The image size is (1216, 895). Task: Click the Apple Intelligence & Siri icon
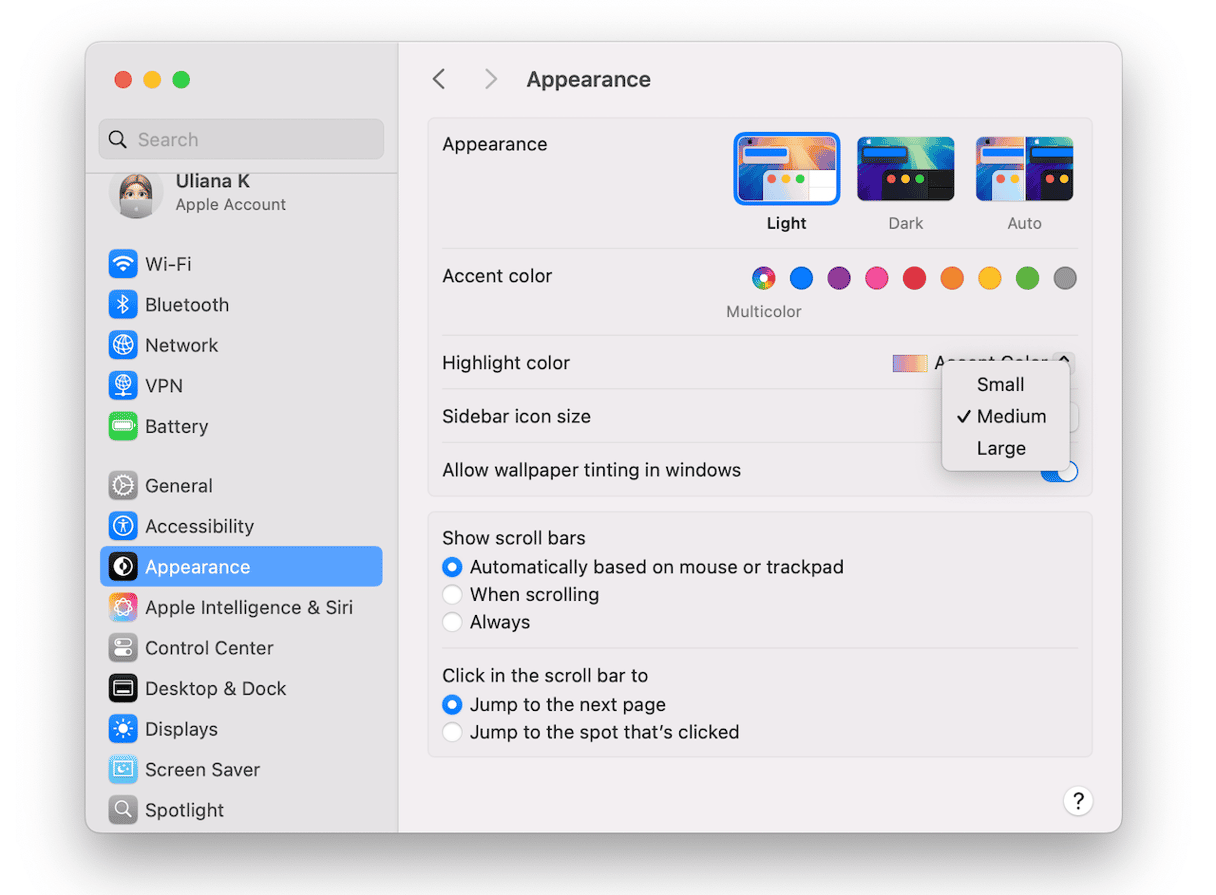click(x=123, y=608)
